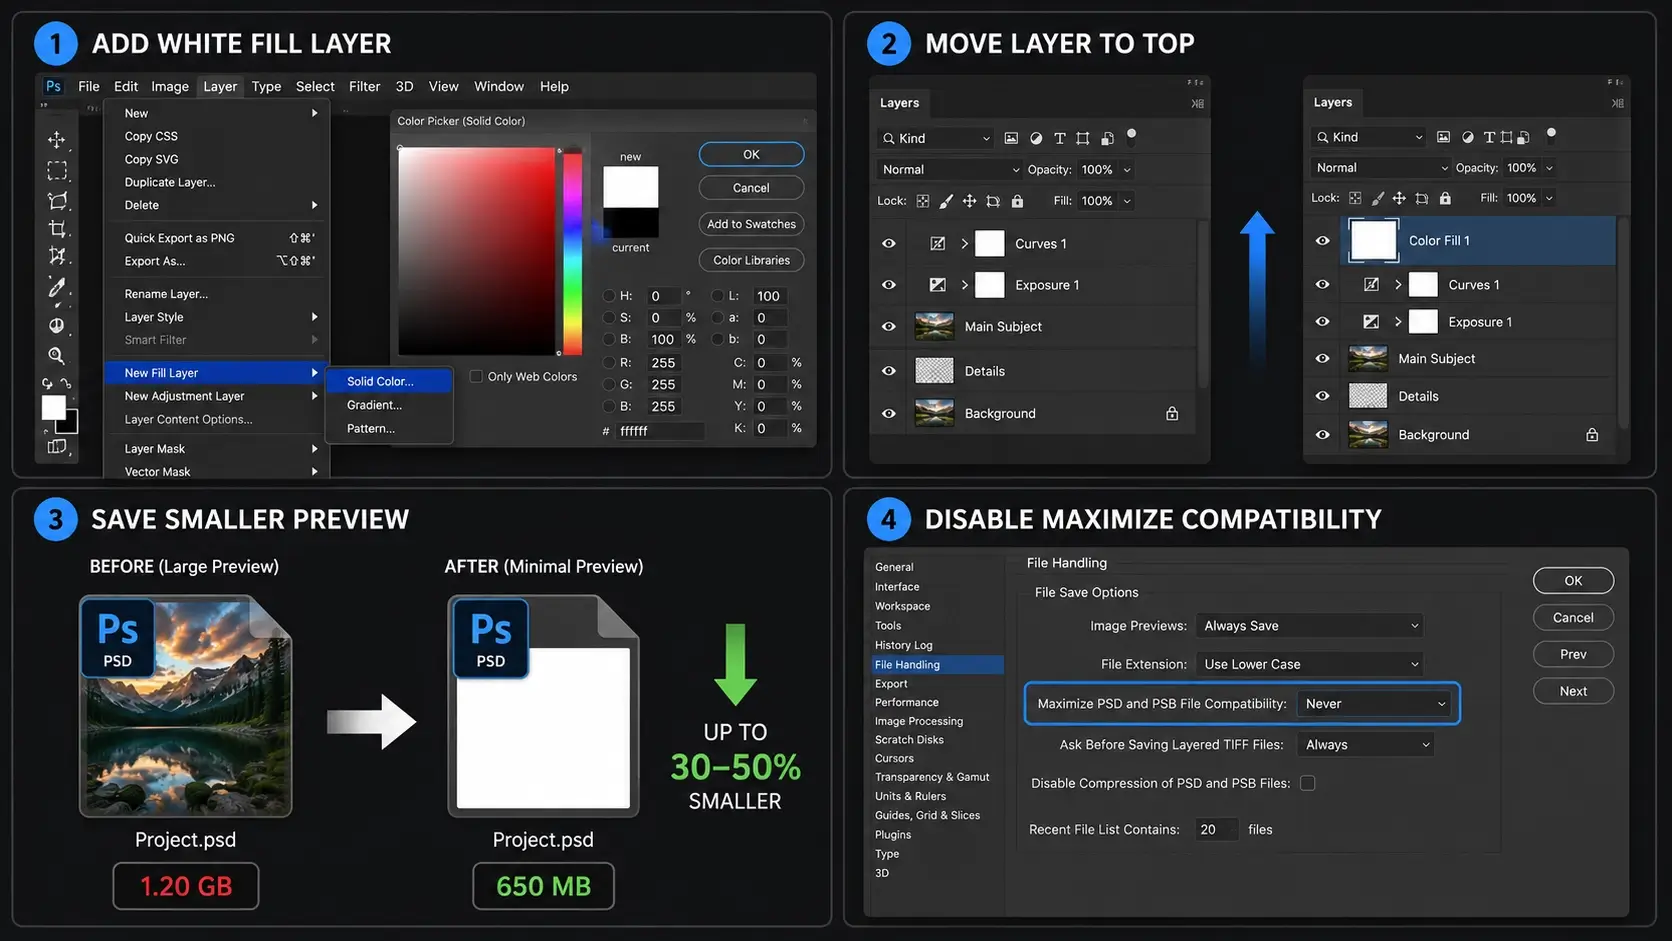Filter pixel layers in left Layers panel

1011,138
